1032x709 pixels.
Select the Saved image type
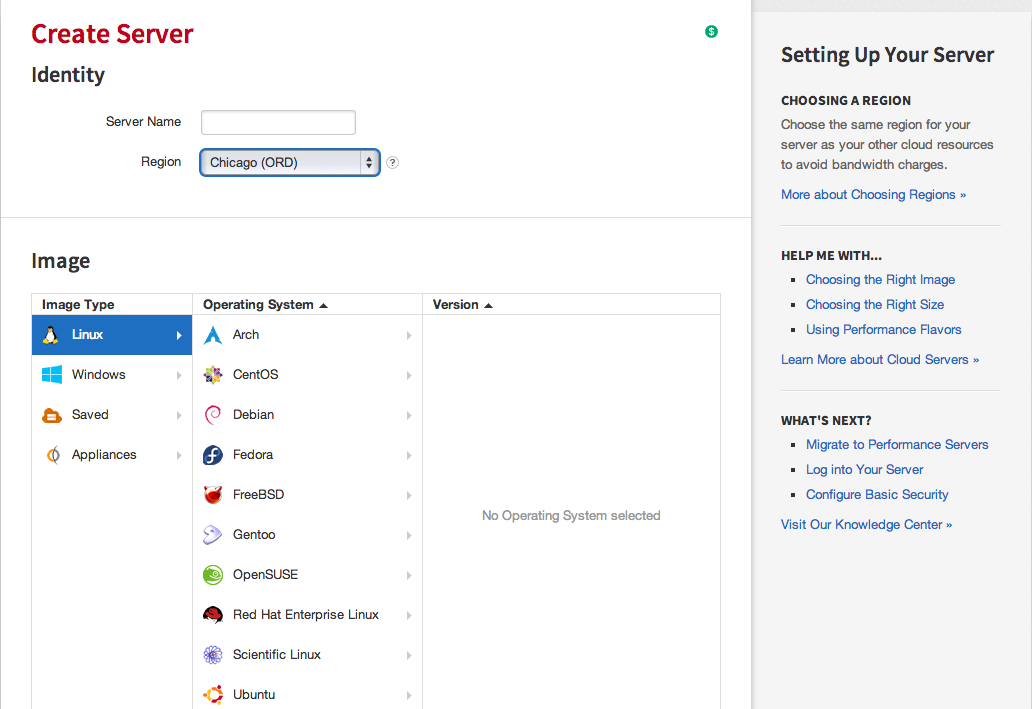(x=112, y=415)
